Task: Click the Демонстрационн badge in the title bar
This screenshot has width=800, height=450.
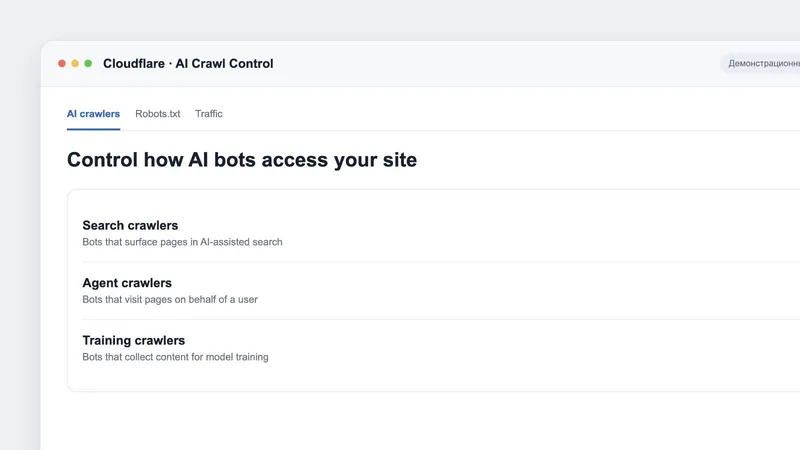Action: coord(761,63)
